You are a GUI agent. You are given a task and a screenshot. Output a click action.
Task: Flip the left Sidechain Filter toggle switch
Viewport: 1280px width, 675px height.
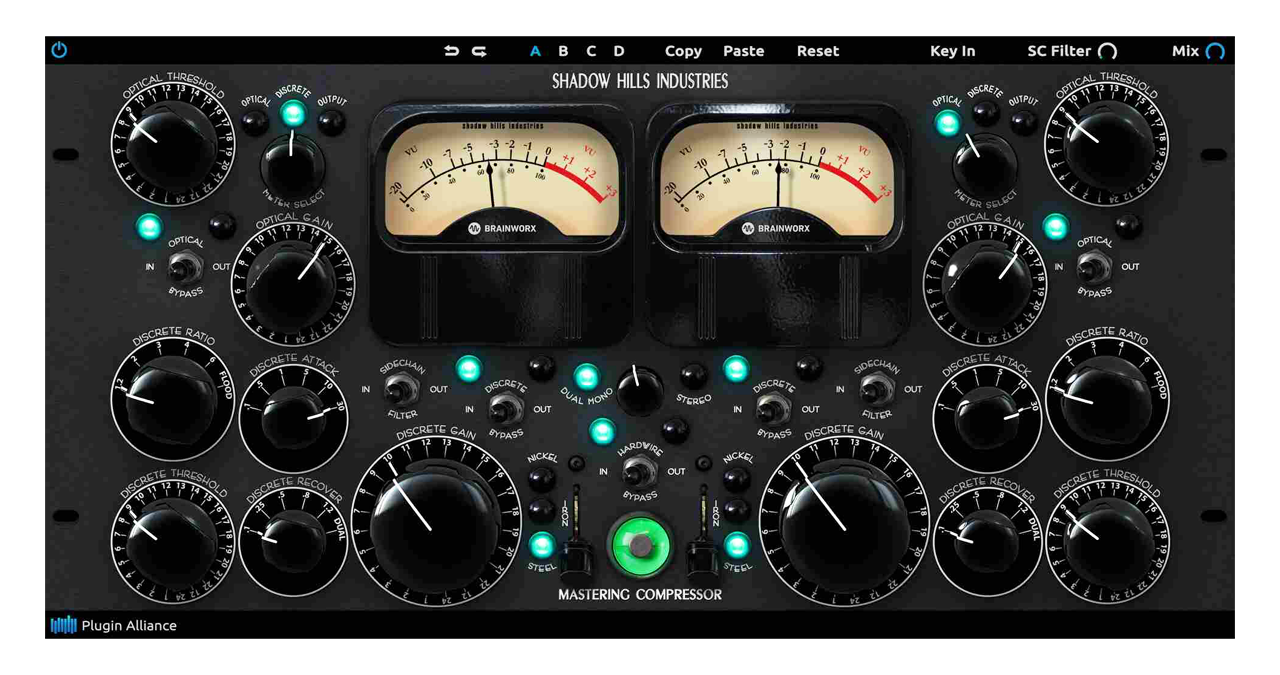point(402,389)
